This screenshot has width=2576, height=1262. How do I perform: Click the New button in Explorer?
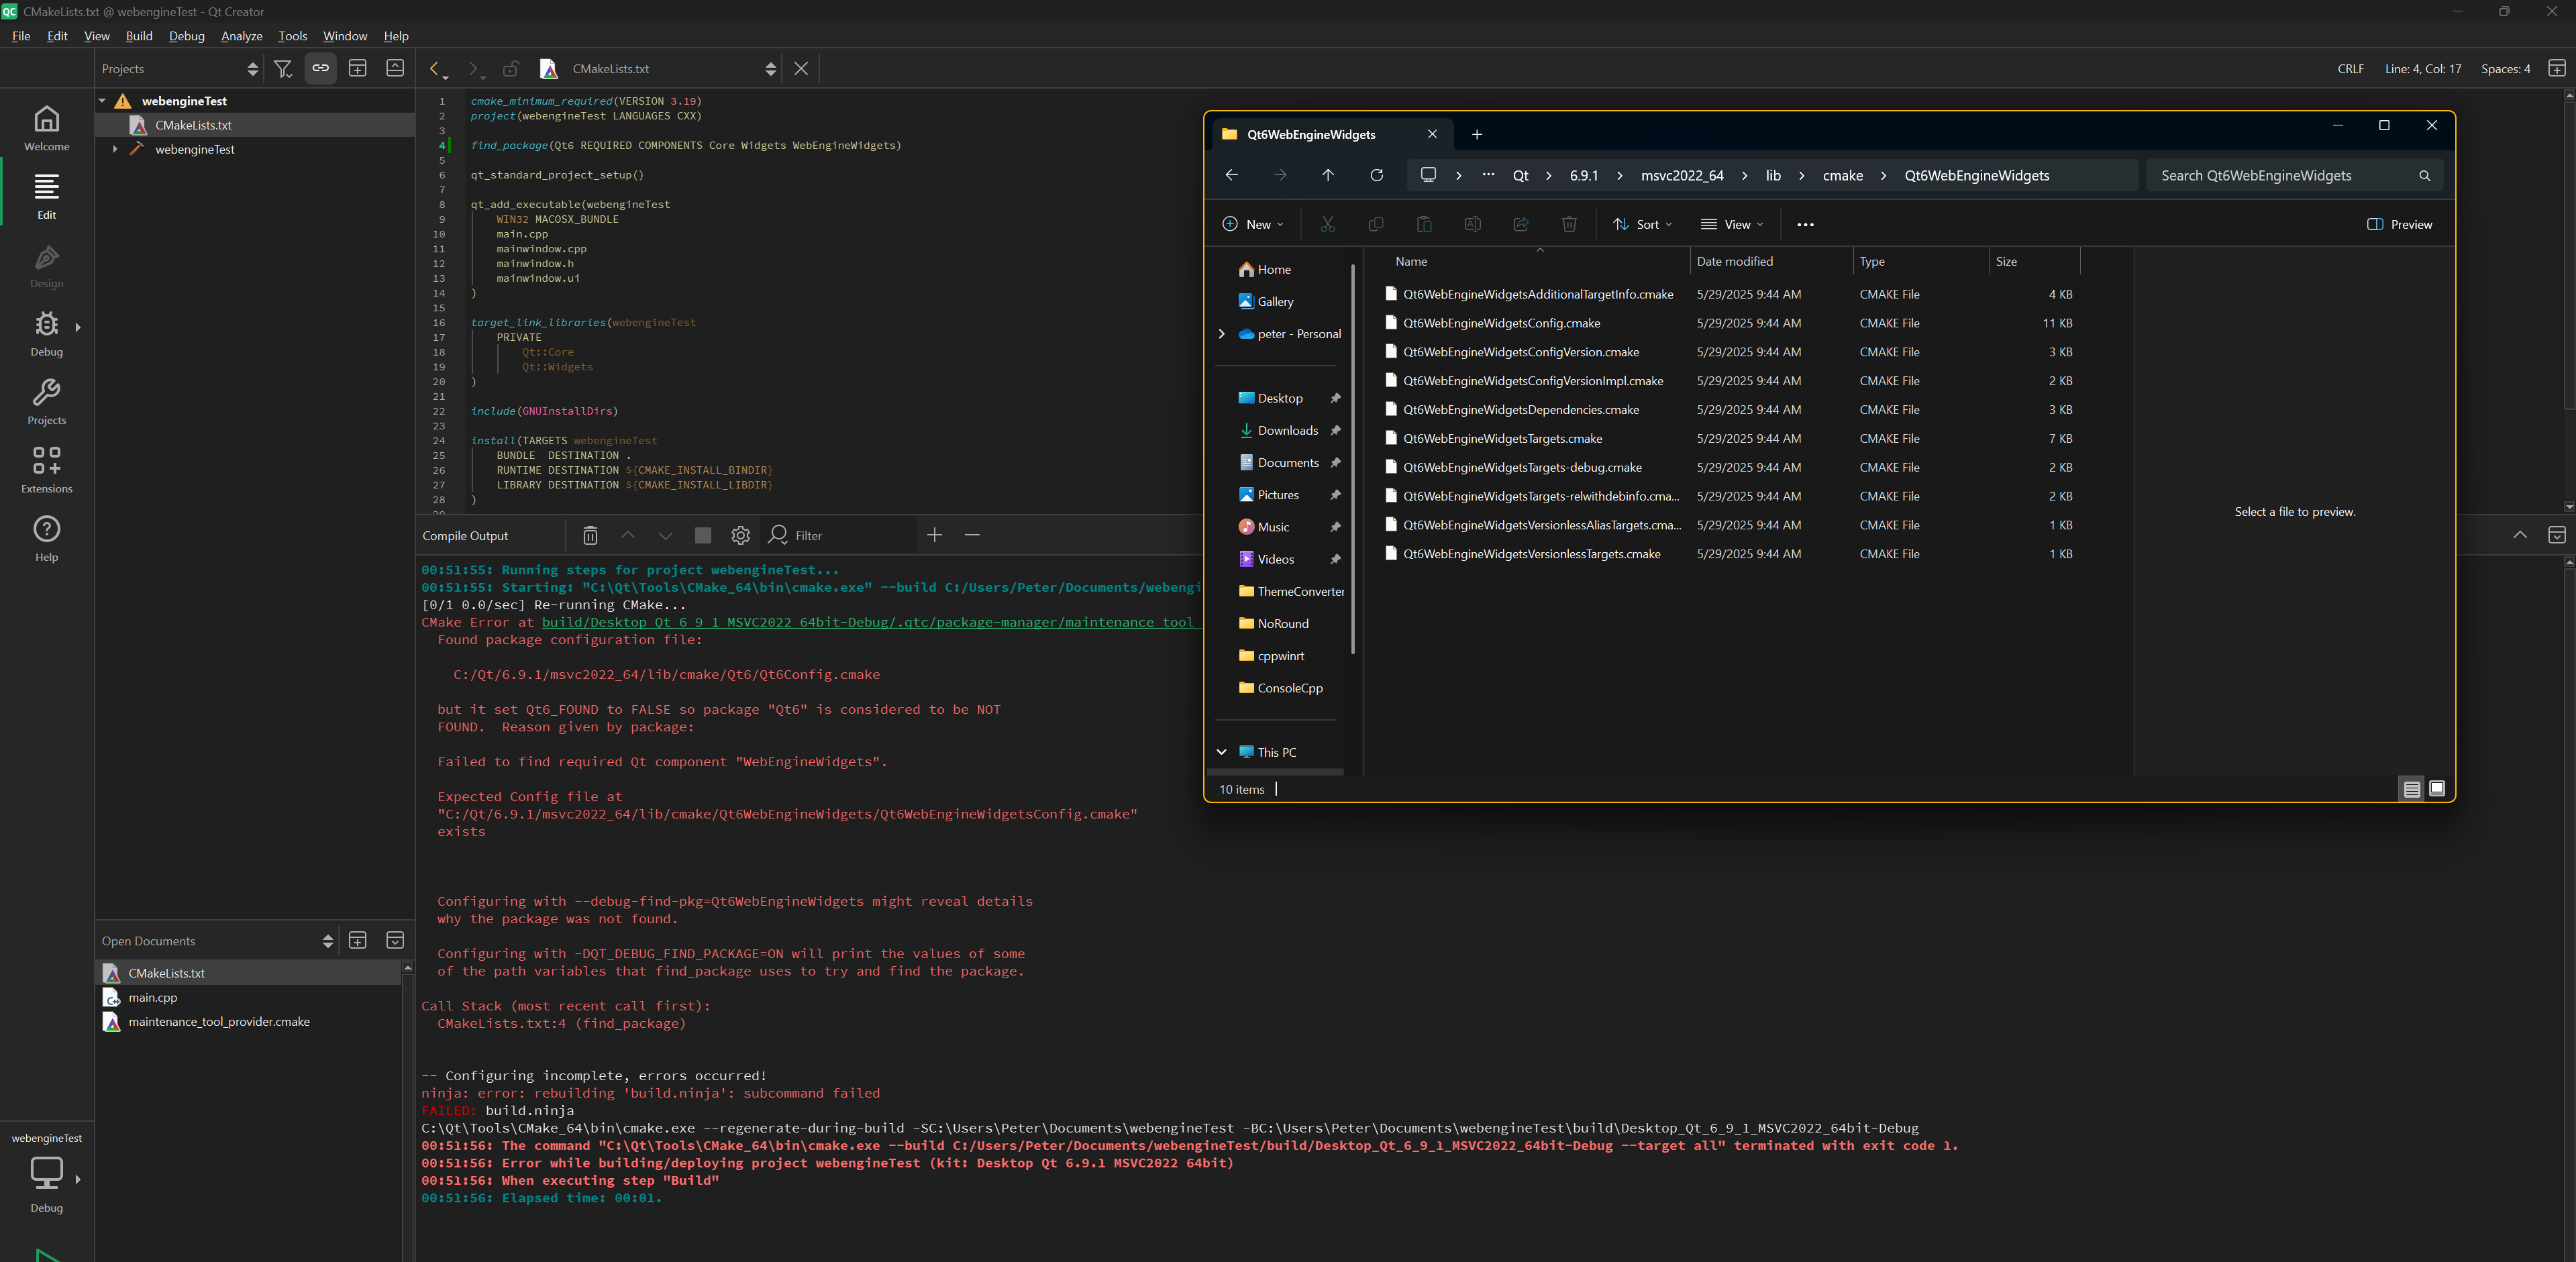tap(1252, 224)
